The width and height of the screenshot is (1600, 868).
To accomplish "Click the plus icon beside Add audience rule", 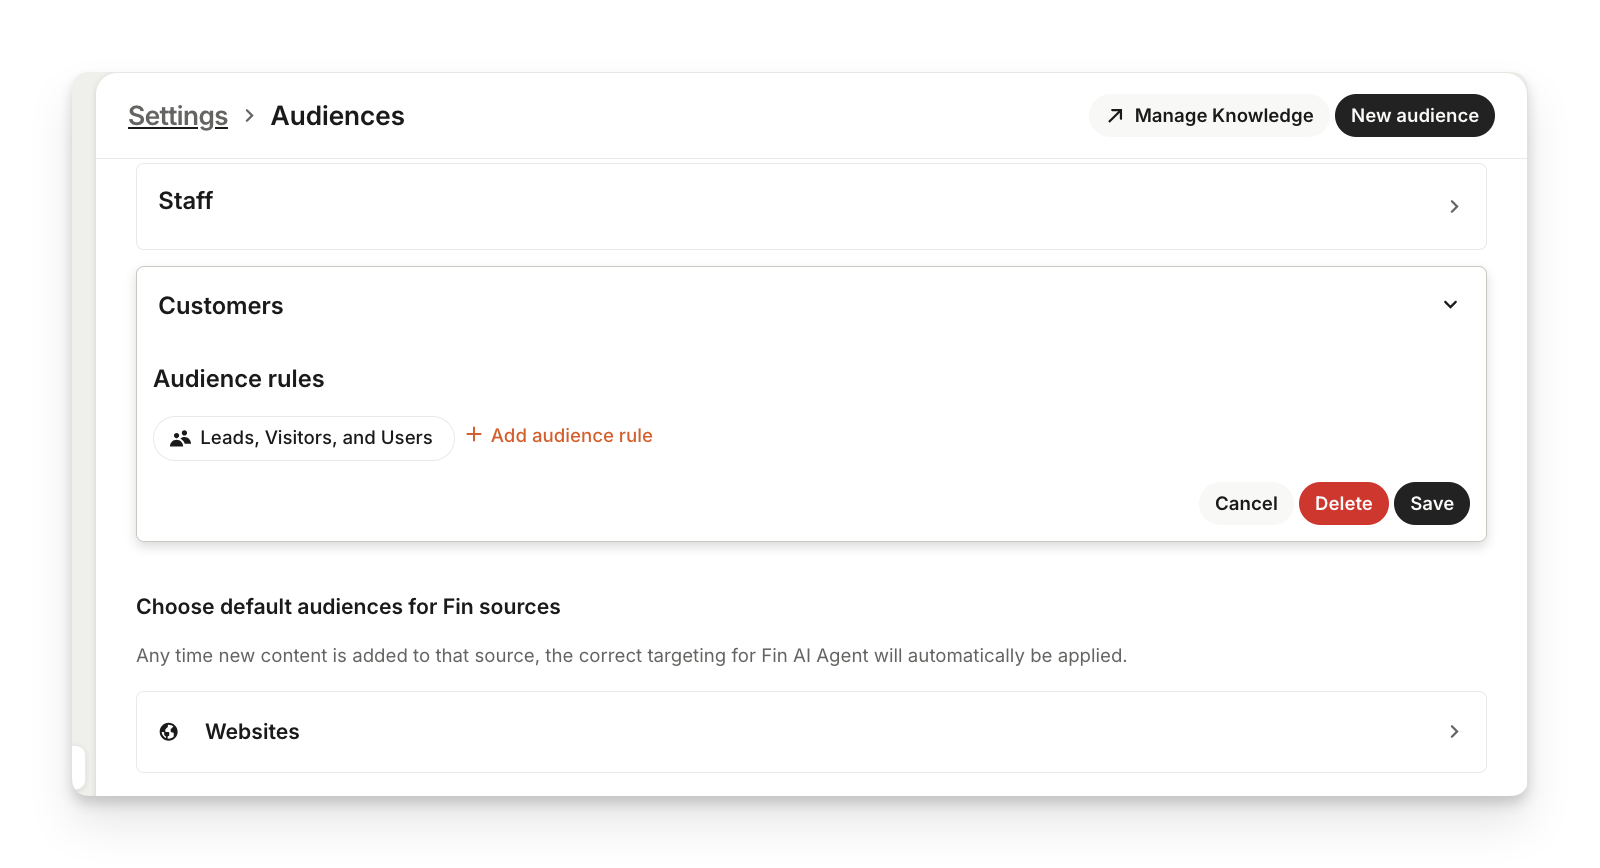I will [x=474, y=435].
